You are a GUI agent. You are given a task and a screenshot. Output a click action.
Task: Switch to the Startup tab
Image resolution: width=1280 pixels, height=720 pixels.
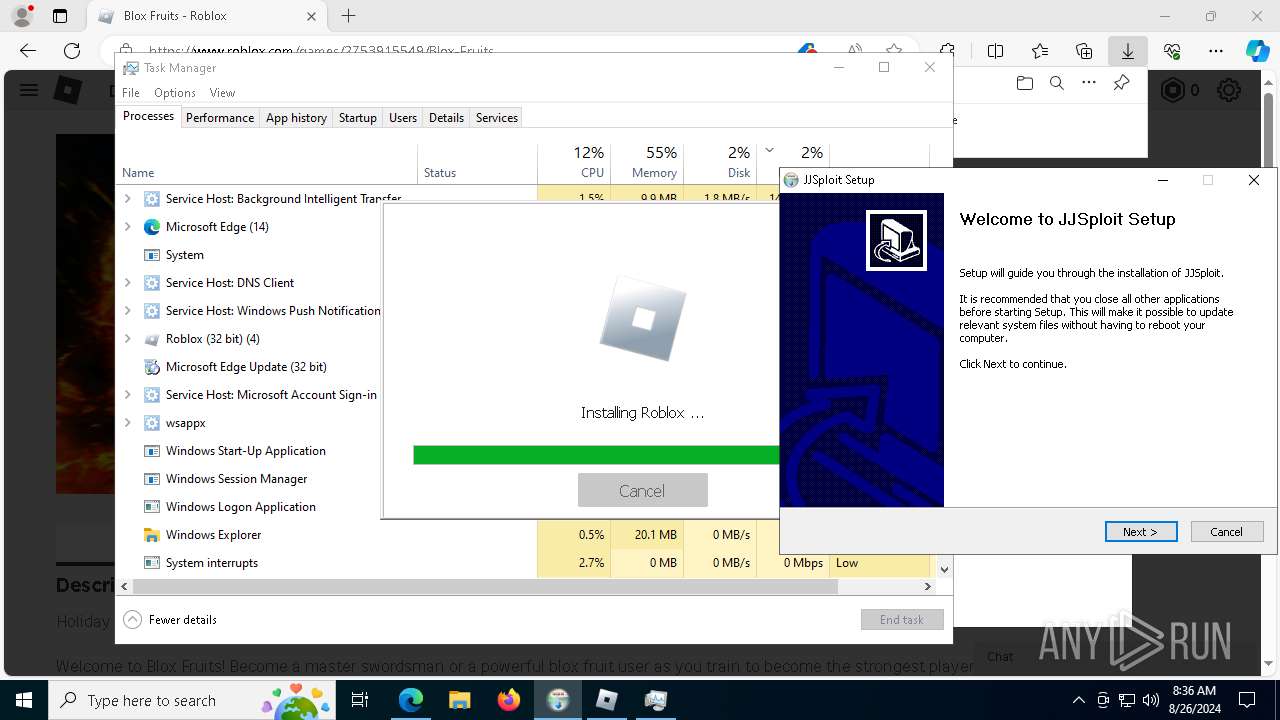(x=357, y=118)
